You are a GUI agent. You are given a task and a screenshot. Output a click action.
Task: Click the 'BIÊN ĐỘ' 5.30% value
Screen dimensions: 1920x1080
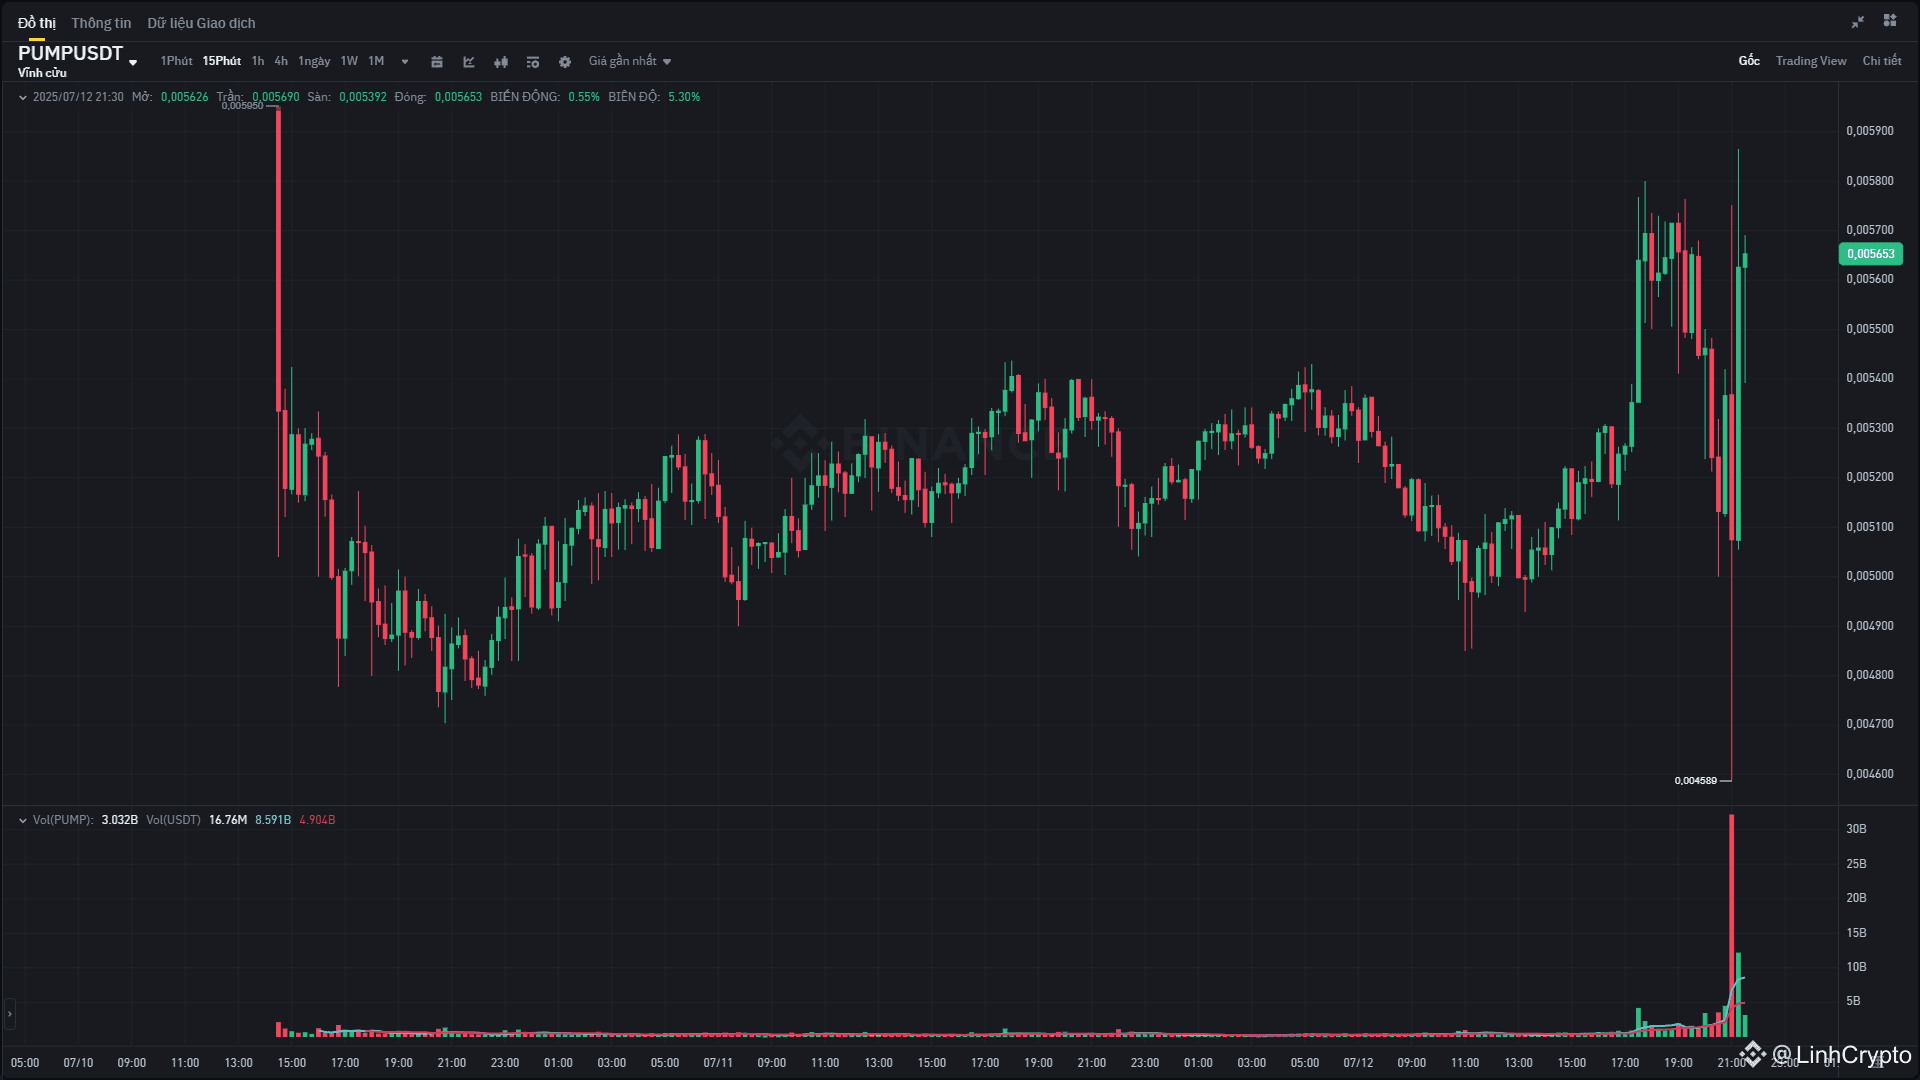pos(684,97)
